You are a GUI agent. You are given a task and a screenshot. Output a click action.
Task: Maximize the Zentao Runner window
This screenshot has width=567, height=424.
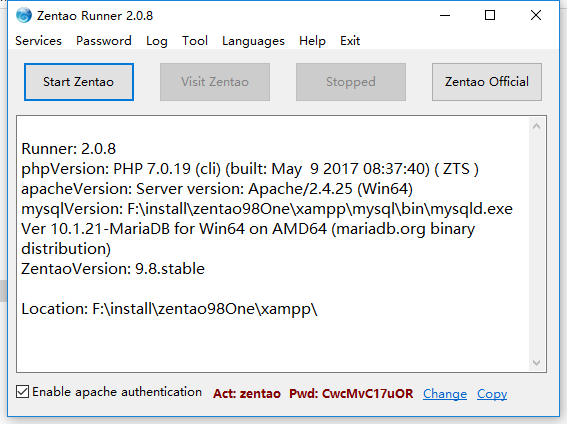pos(490,16)
